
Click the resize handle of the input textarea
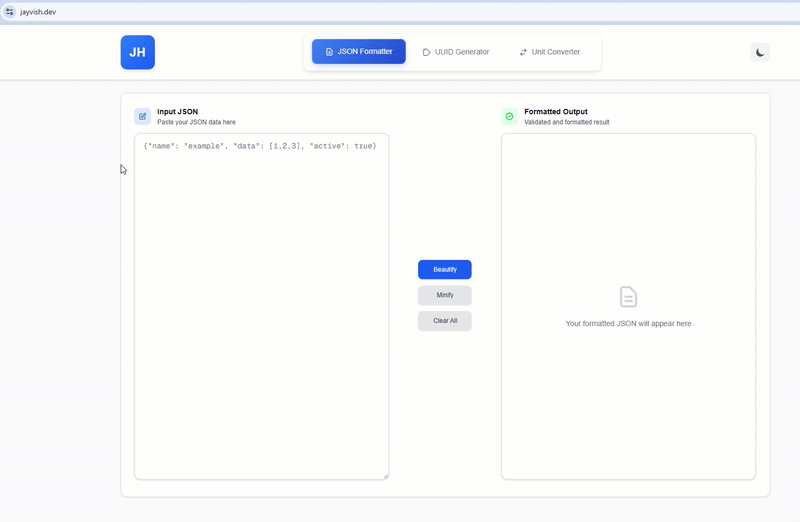coord(384,475)
